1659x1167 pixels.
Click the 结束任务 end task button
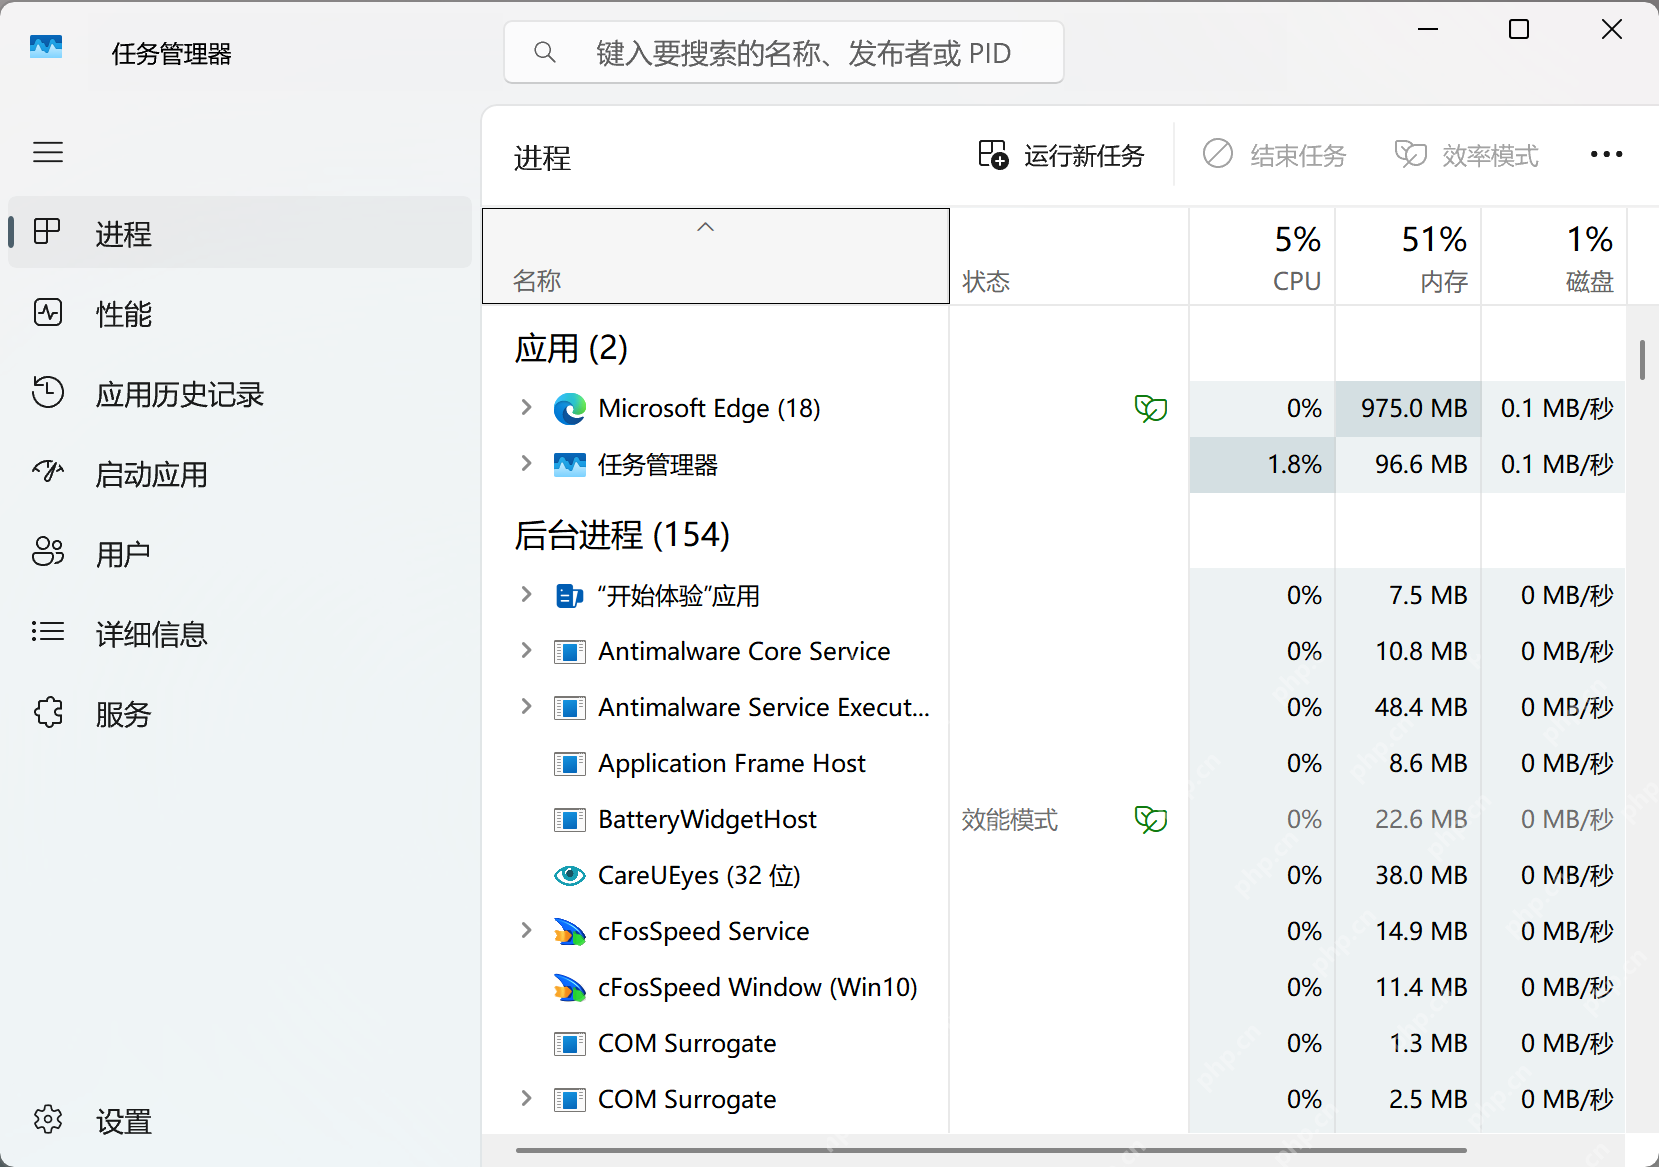point(1274,155)
